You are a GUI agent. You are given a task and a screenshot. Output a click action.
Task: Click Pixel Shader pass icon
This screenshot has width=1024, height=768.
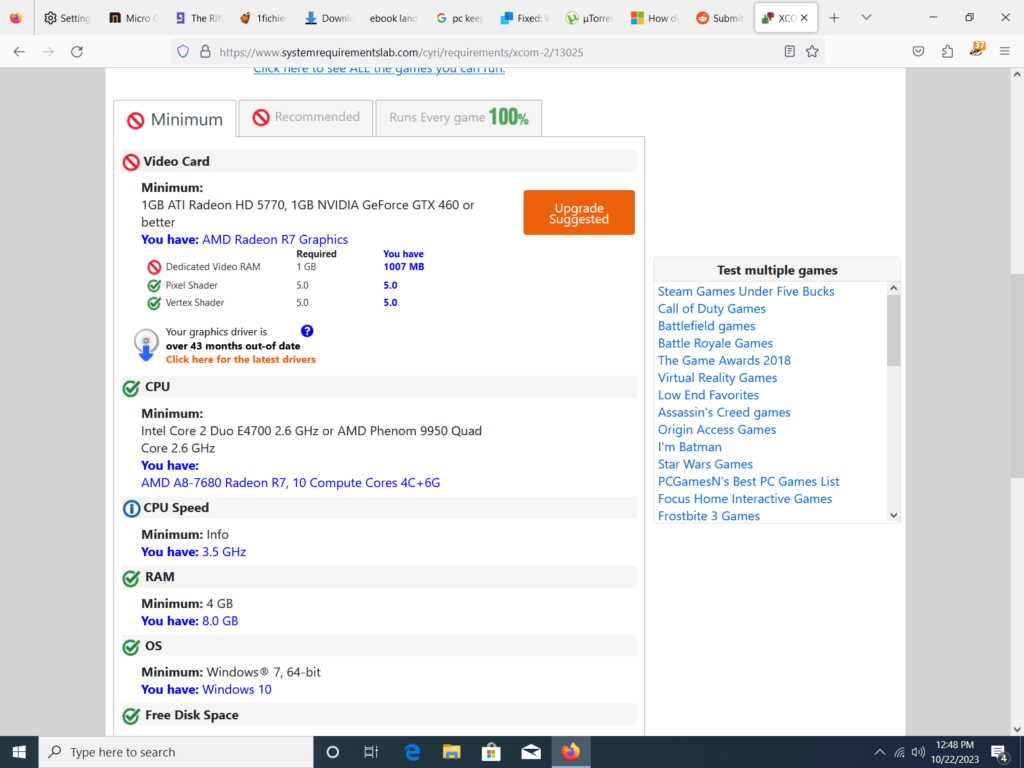point(154,285)
